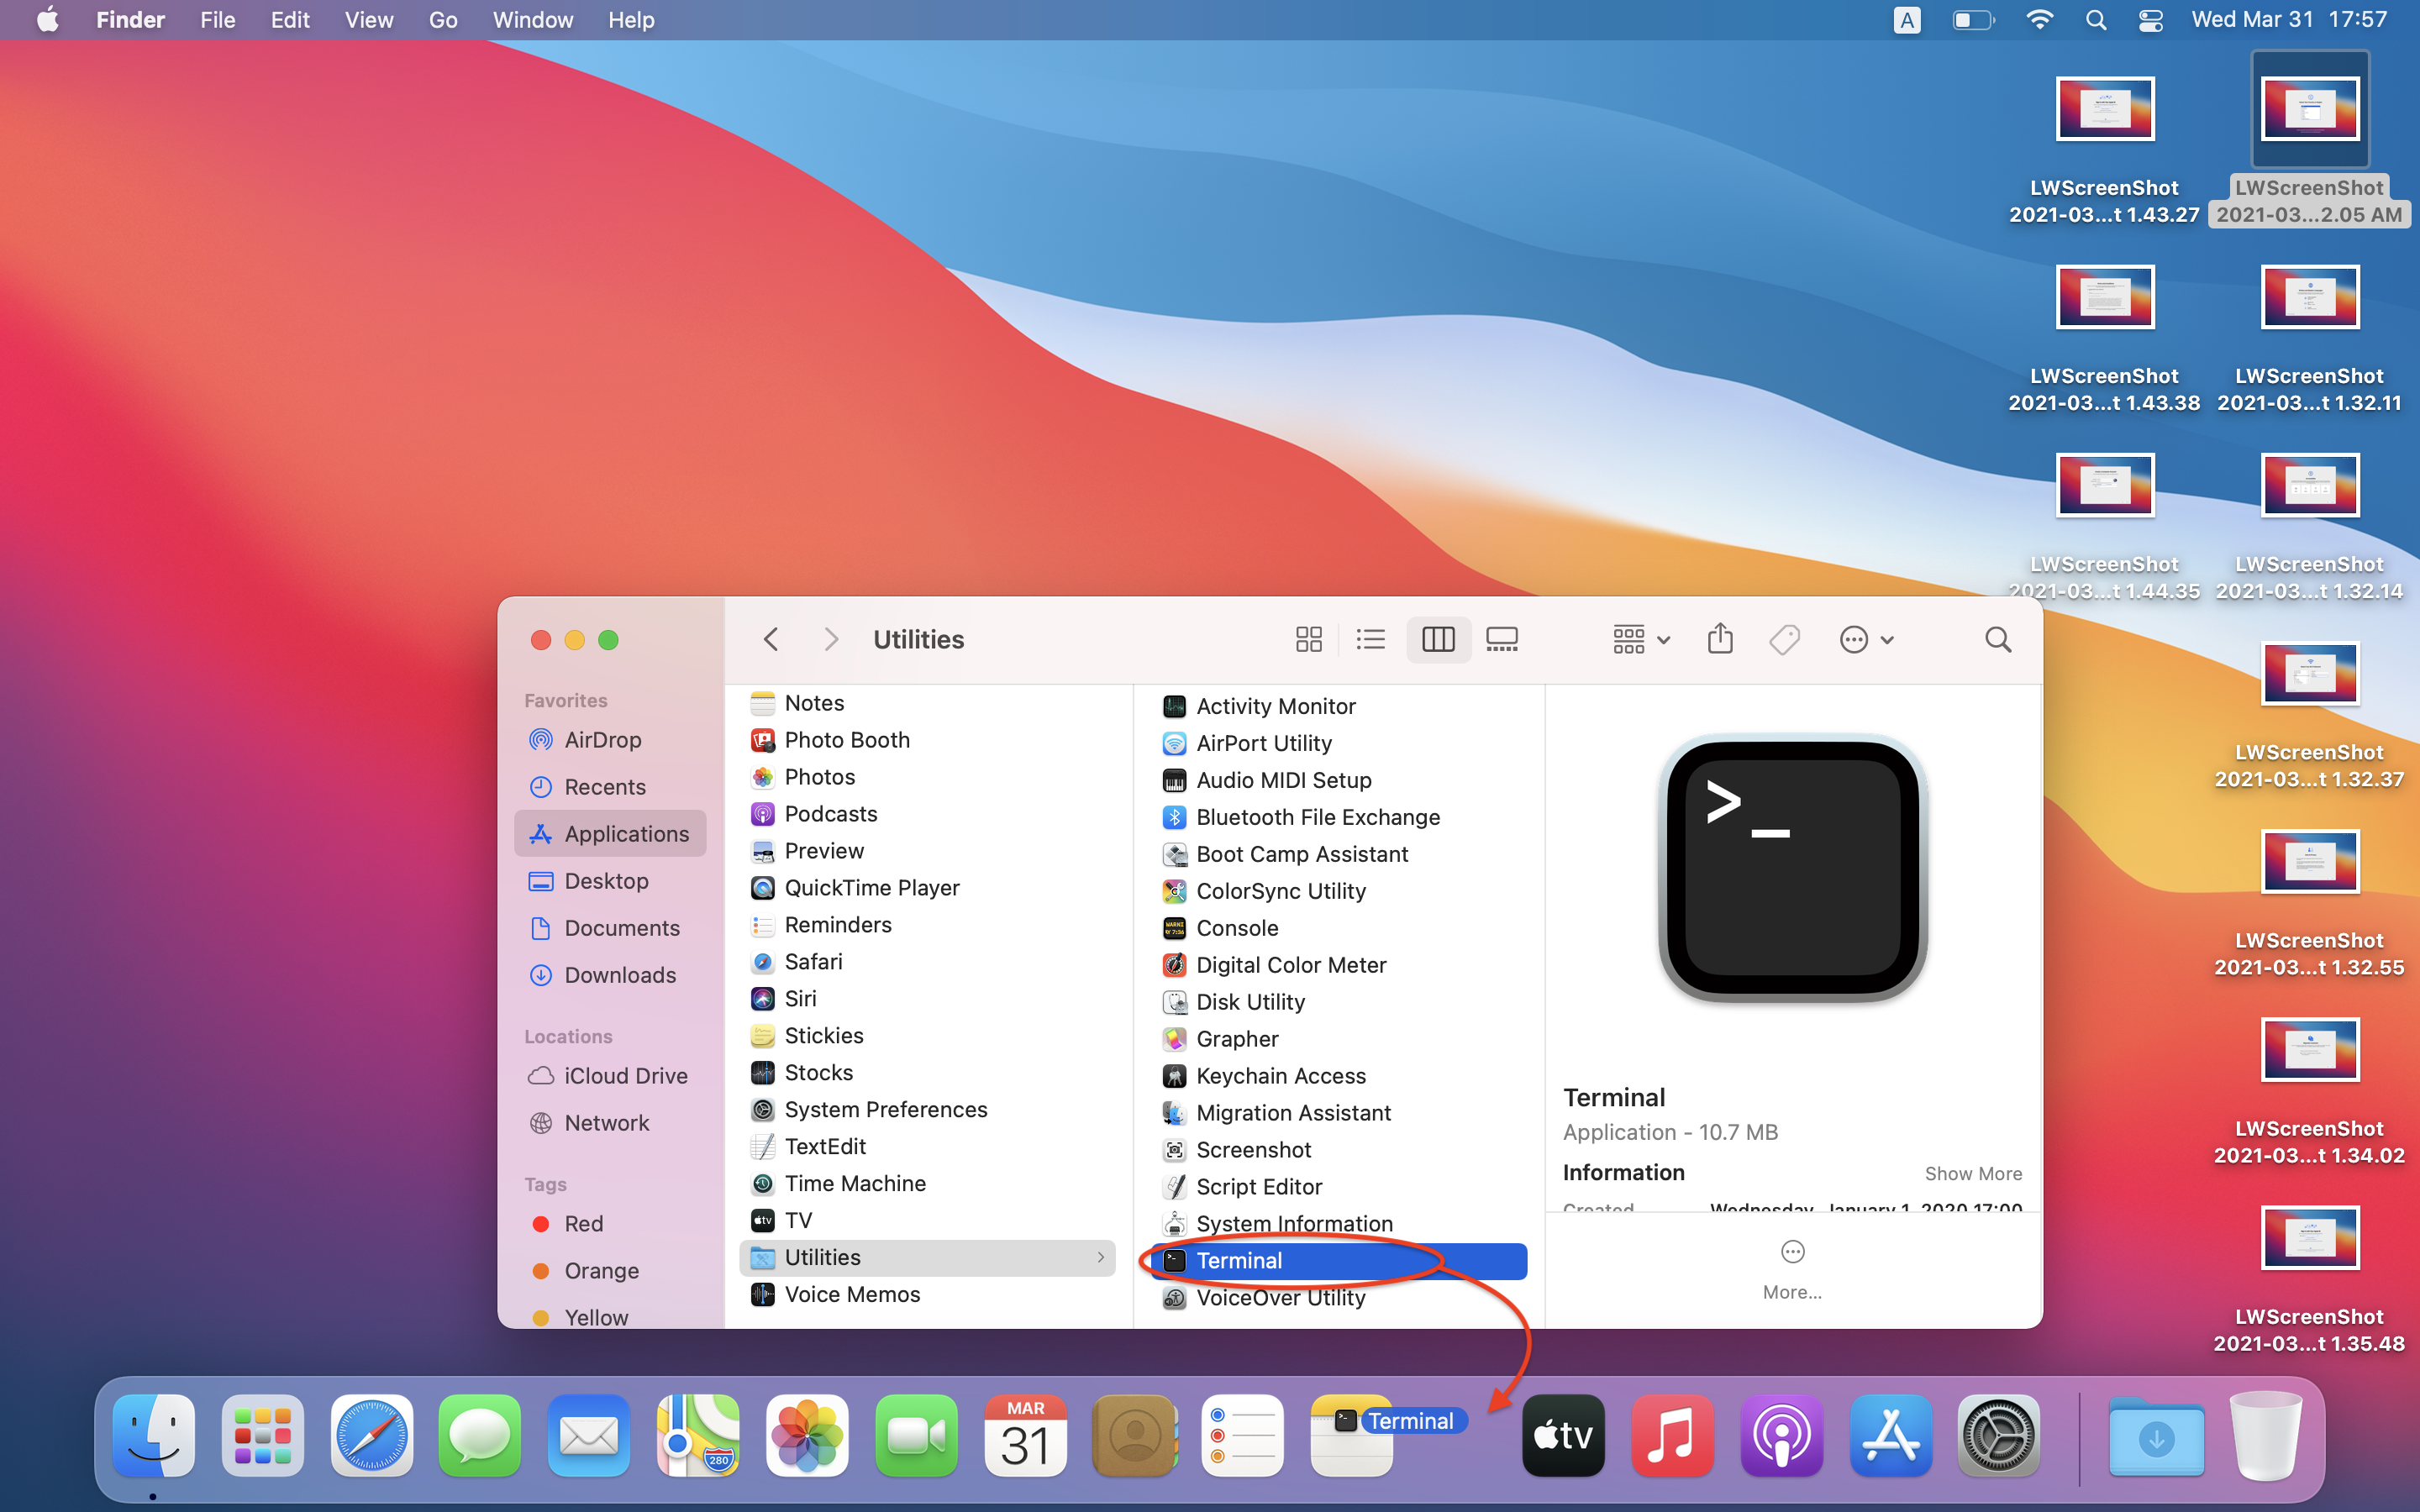Viewport: 2420px width, 1512px height.
Task: Open the Action ellipsis dropdown in toolbar
Action: click(1865, 639)
